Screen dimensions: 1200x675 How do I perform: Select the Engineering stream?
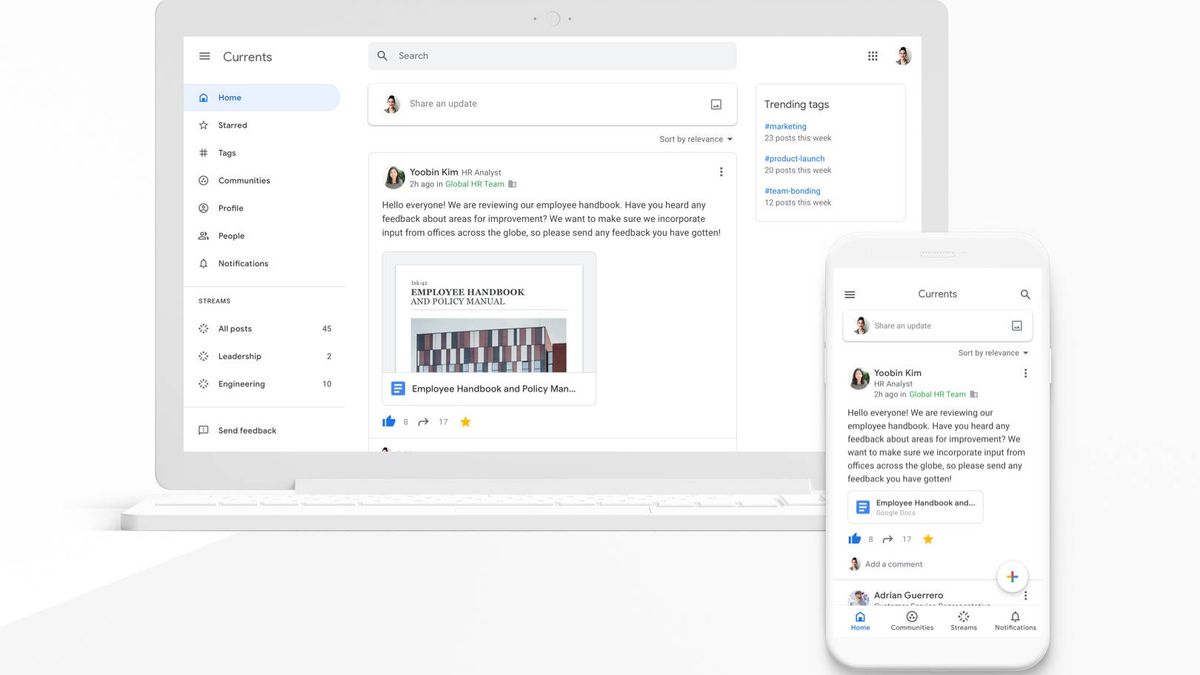coord(264,384)
